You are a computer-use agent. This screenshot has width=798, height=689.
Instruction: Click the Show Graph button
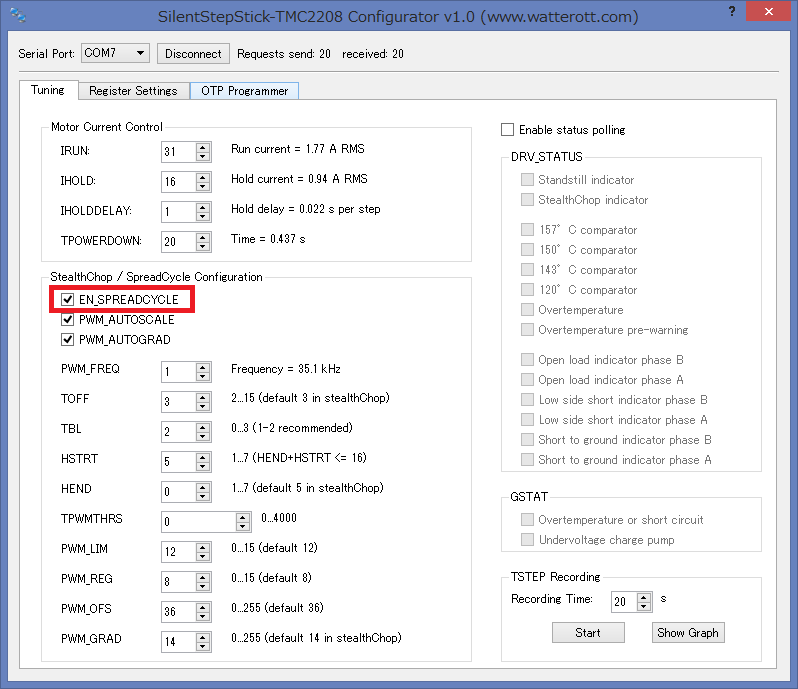(x=688, y=633)
